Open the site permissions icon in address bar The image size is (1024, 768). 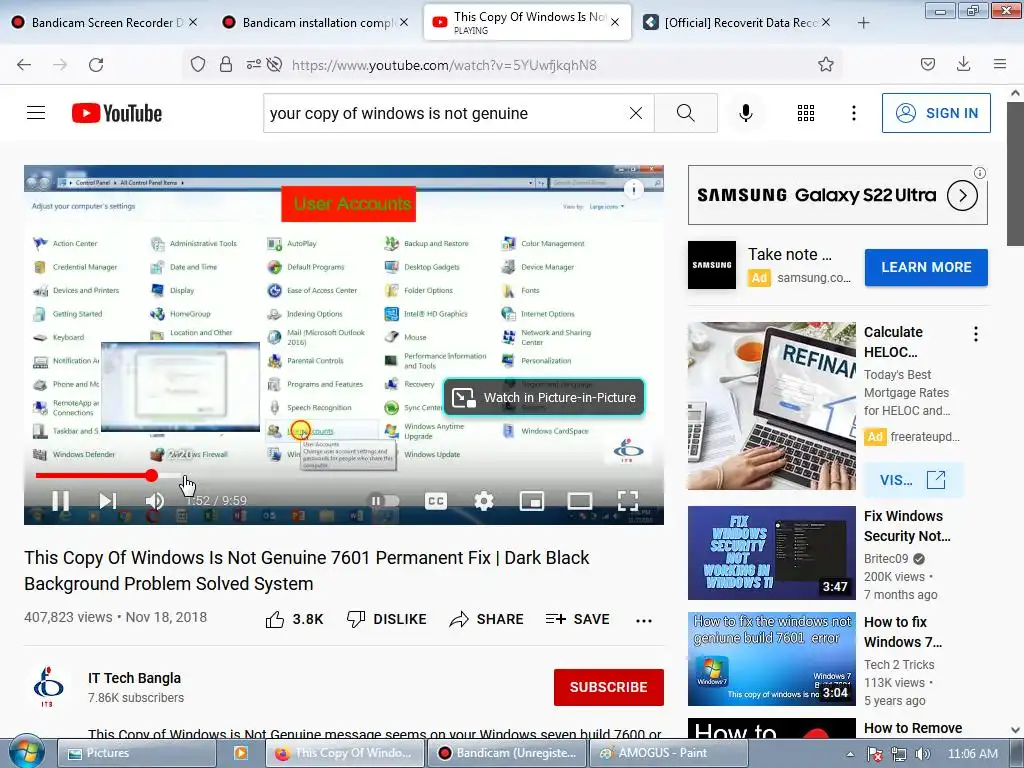253,64
